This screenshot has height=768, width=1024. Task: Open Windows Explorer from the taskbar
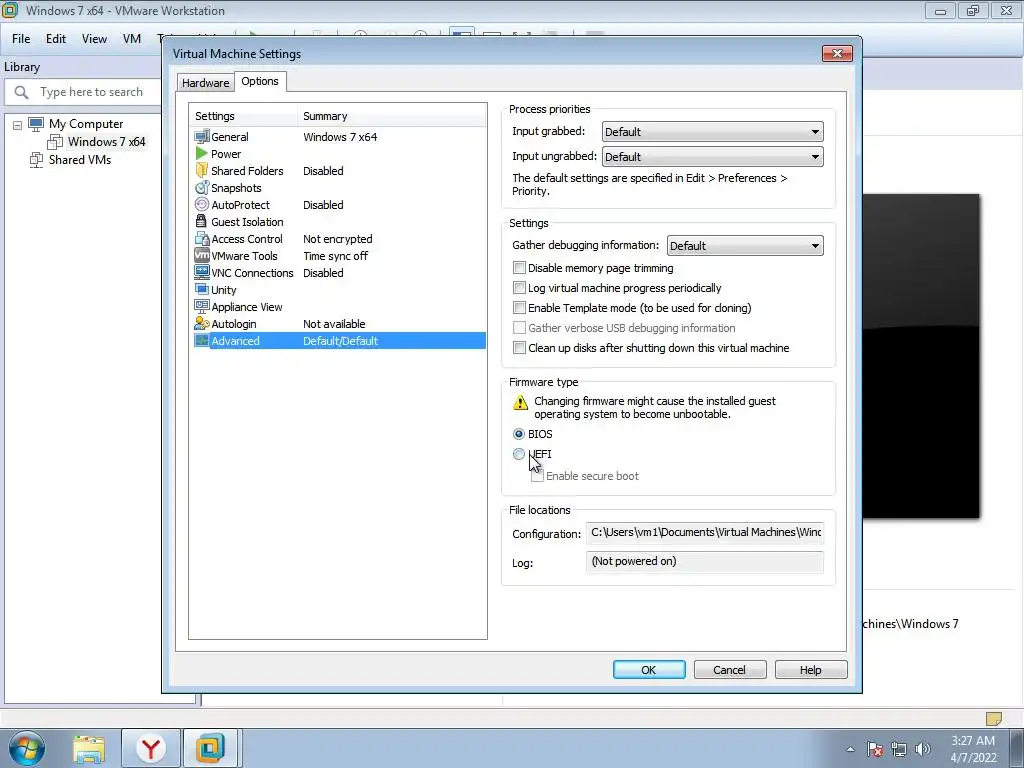pyautogui.click(x=89, y=749)
